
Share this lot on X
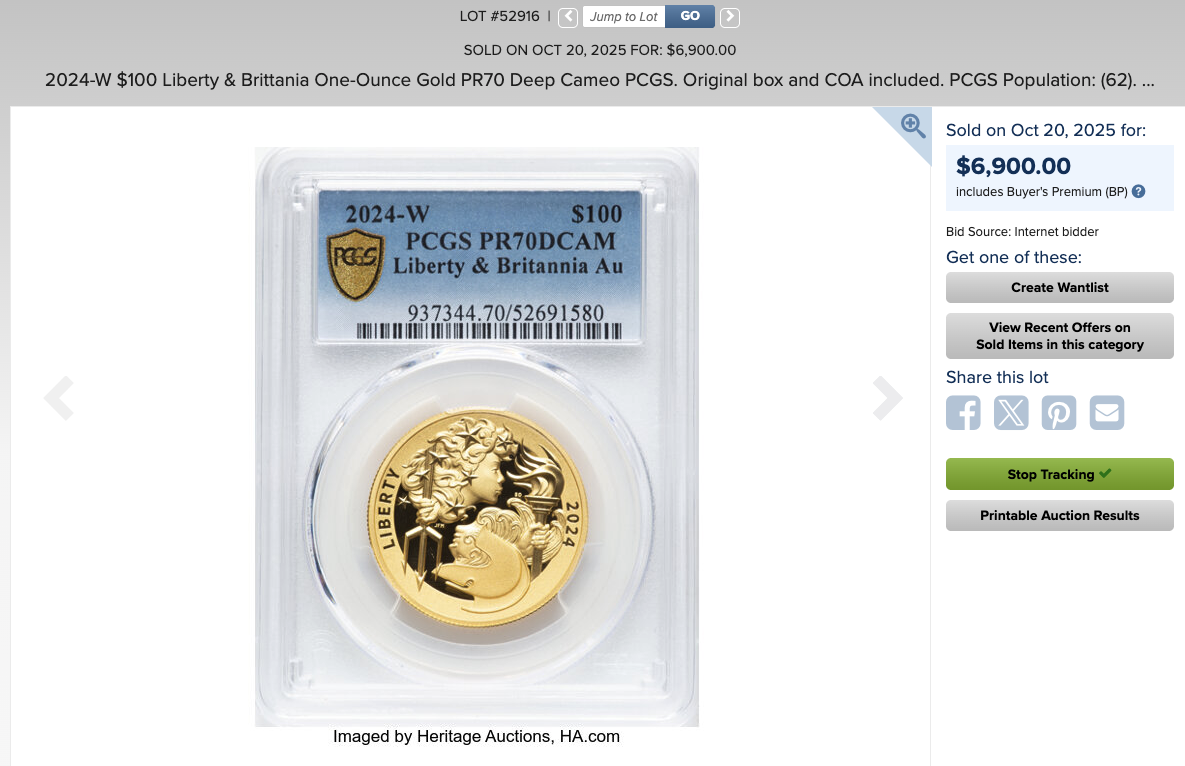1011,412
